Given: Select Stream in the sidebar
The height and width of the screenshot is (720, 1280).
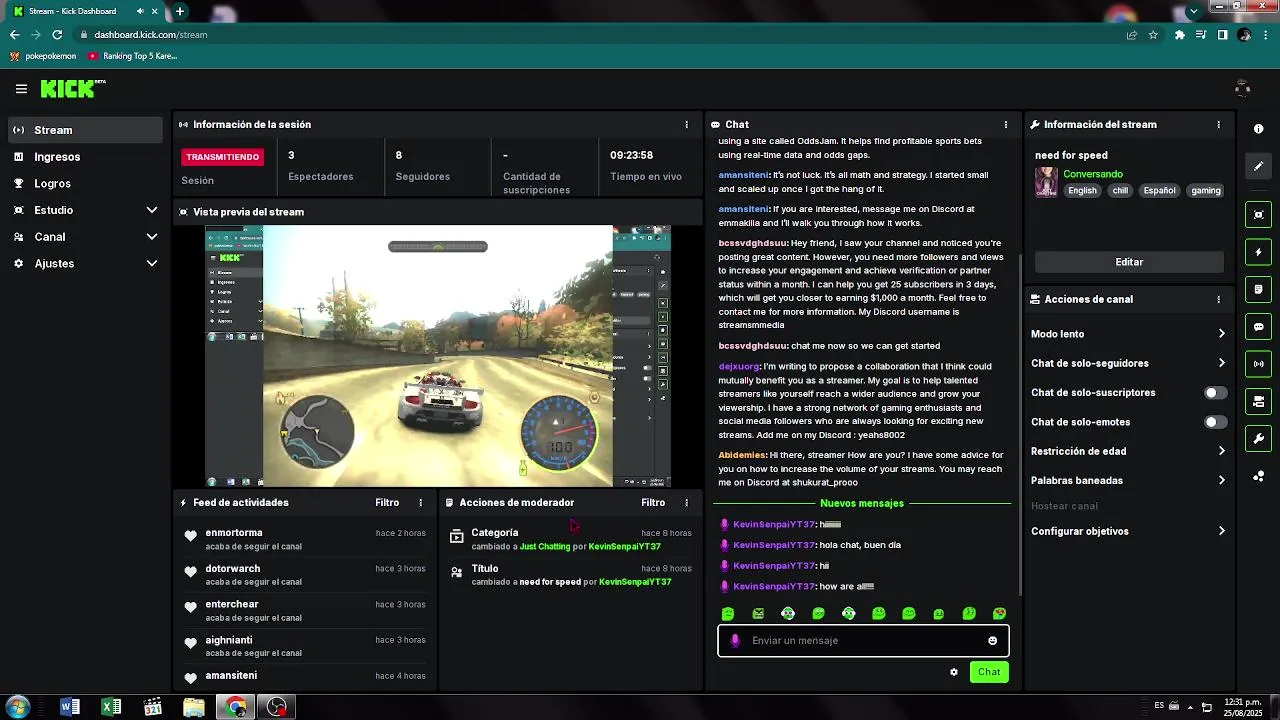Looking at the screenshot, I should tap(84, 130).
